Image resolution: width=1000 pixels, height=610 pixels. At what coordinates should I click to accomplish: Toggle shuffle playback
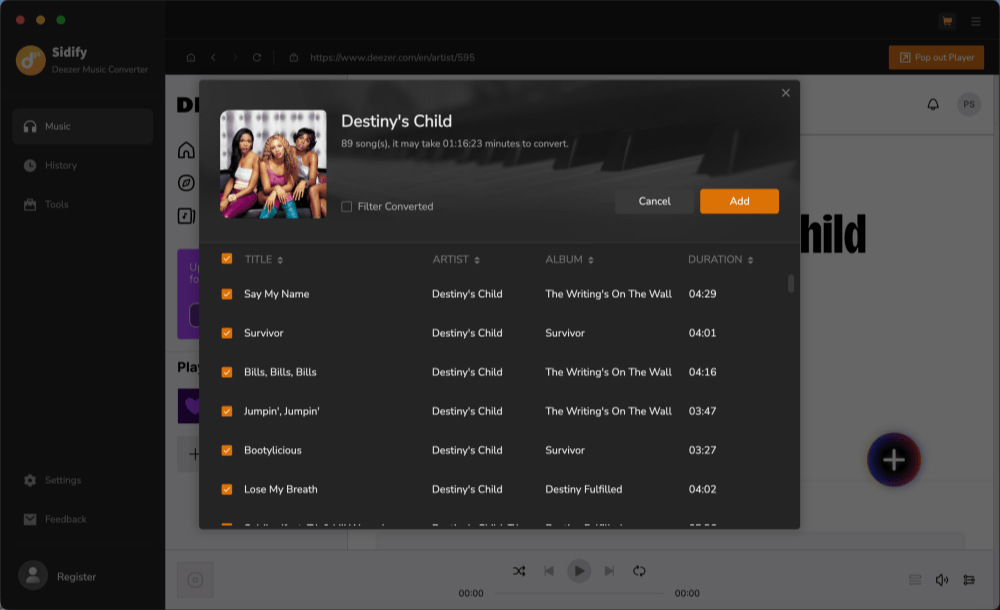click(519, 571)
